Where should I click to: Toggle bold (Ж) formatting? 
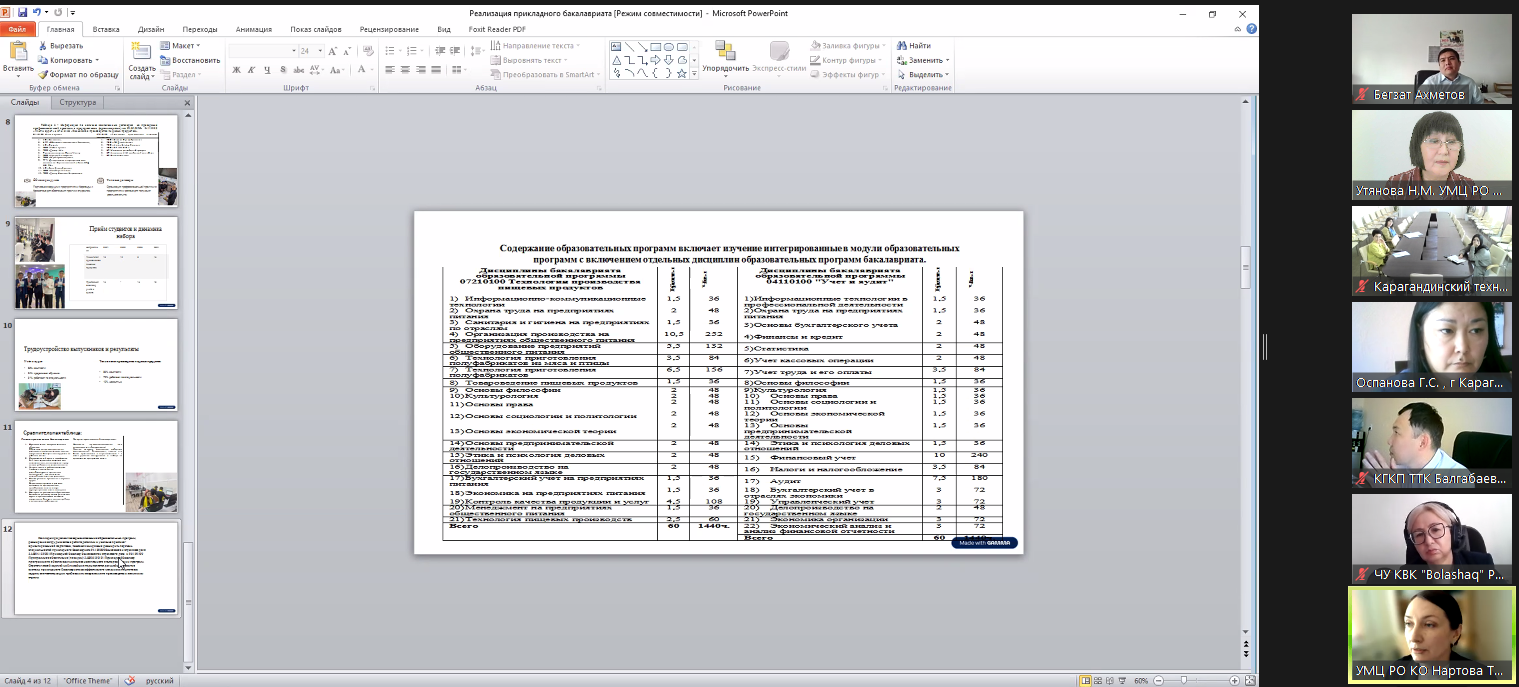click(236, 70)
